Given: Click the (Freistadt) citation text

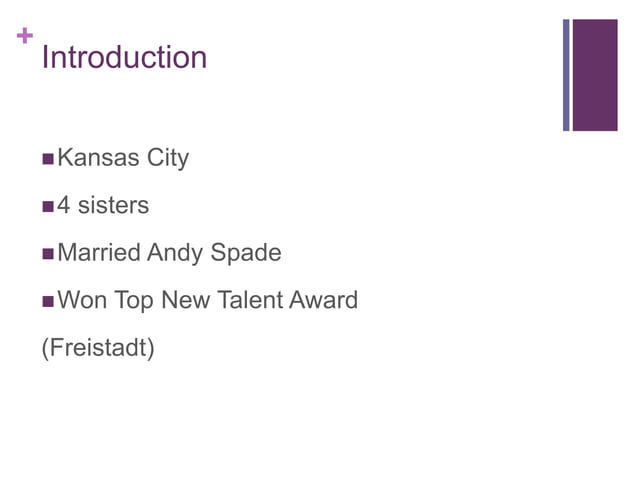Looking at the screenshot, I should (x=97, y=349).
